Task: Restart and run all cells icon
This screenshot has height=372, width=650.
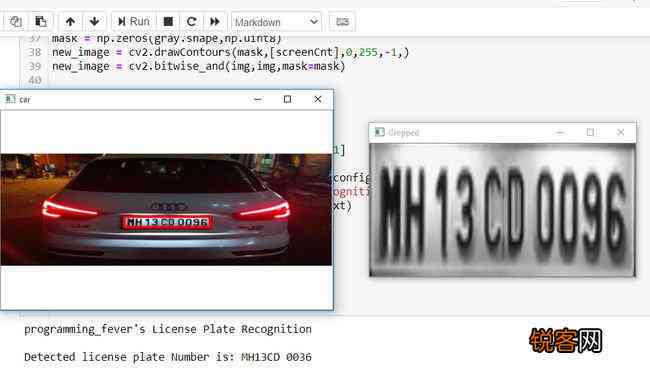Action: coord(215,22)
